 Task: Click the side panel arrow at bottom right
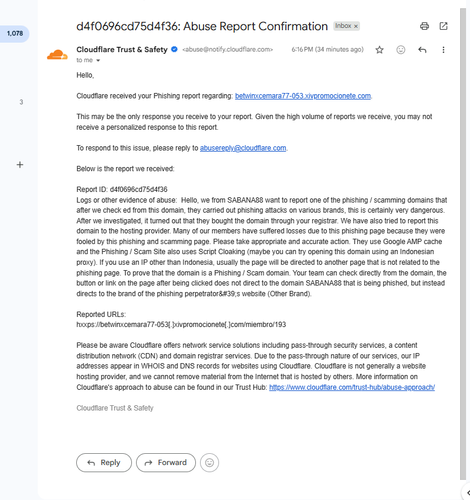tap(467, 492)
